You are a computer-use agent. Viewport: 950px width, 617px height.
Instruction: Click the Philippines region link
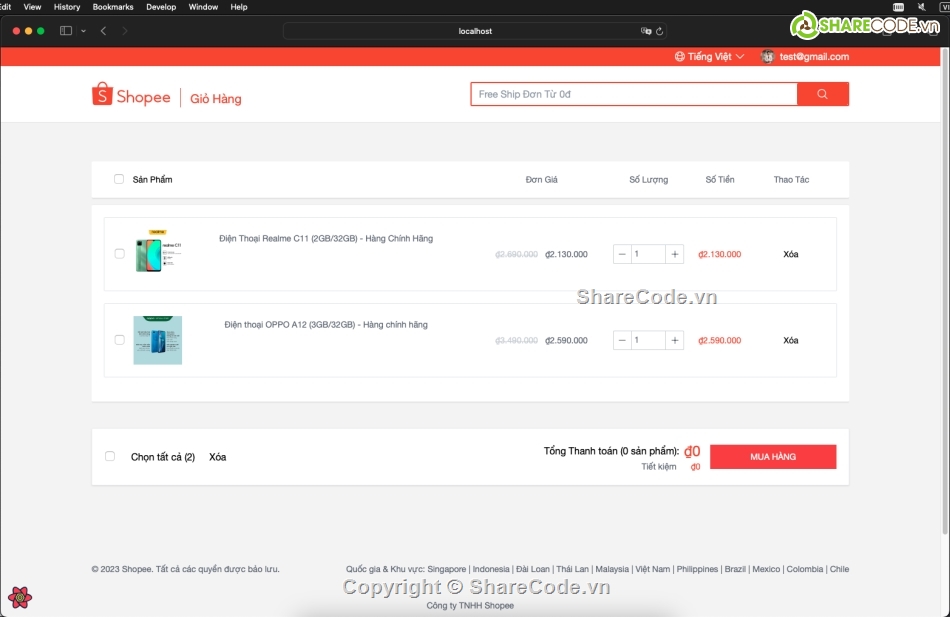(x=697, y=569)
